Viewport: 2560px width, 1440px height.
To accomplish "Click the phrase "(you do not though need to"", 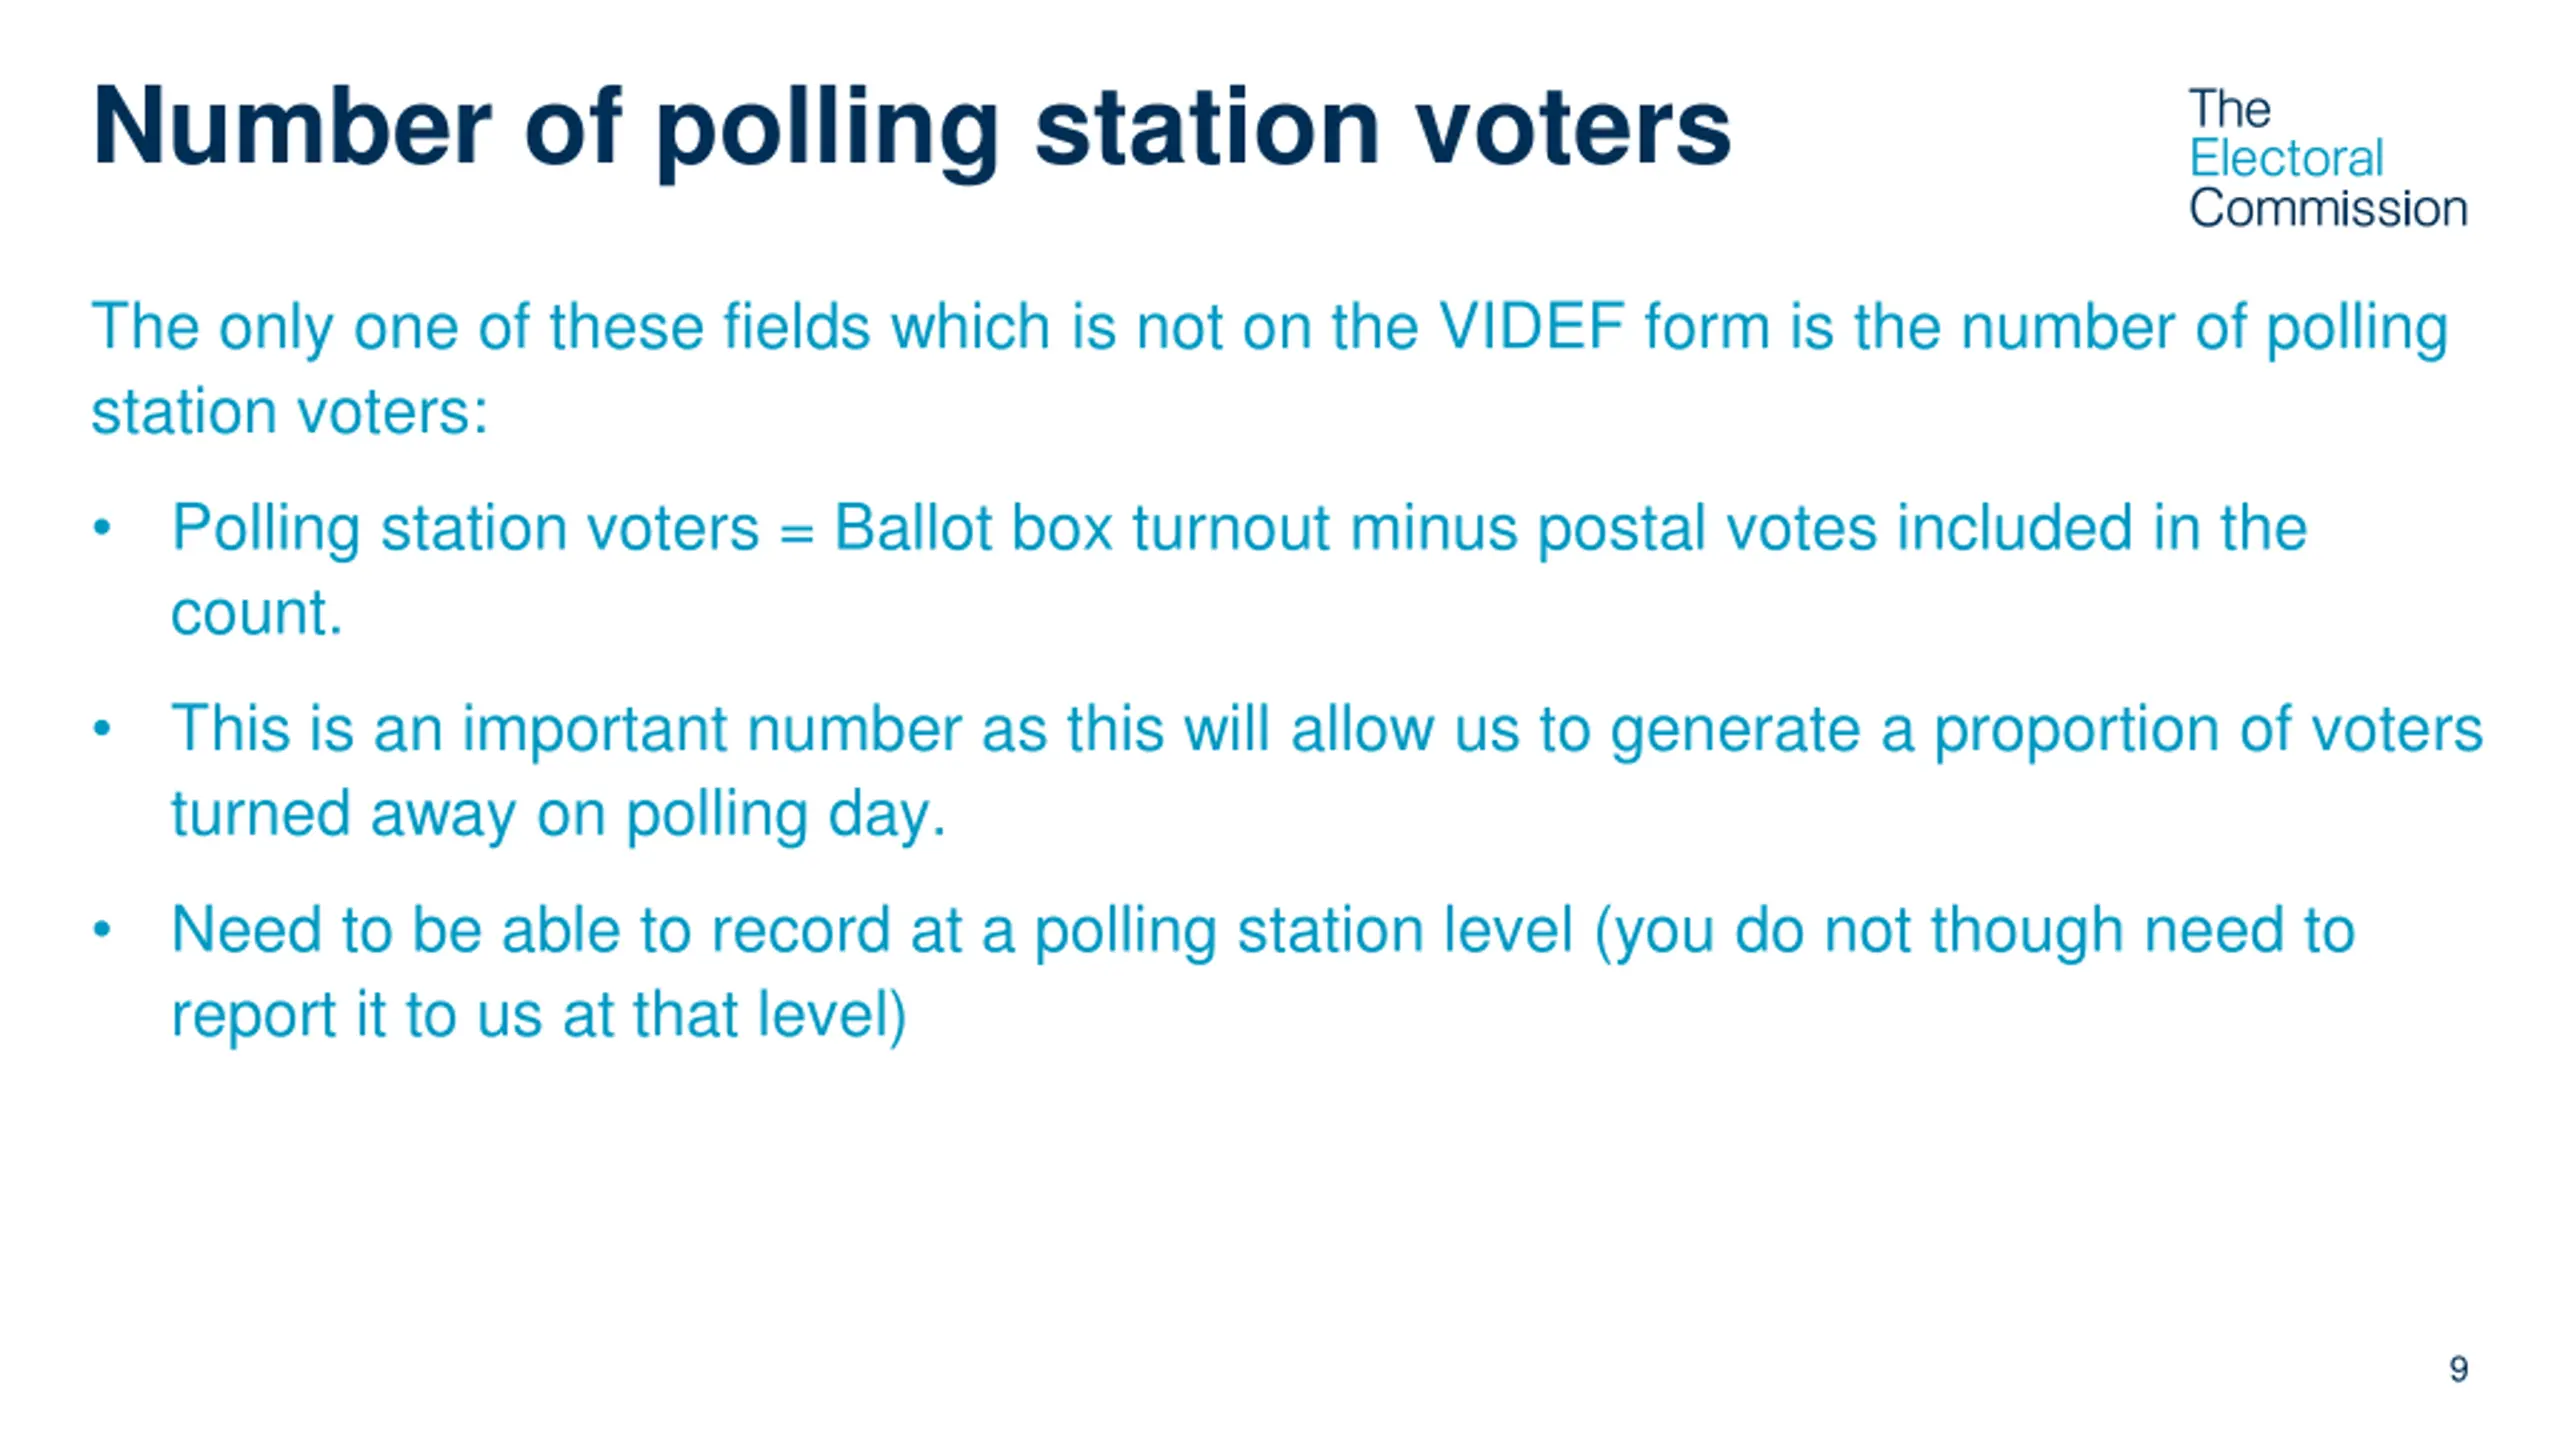I will click(1974, 932).
